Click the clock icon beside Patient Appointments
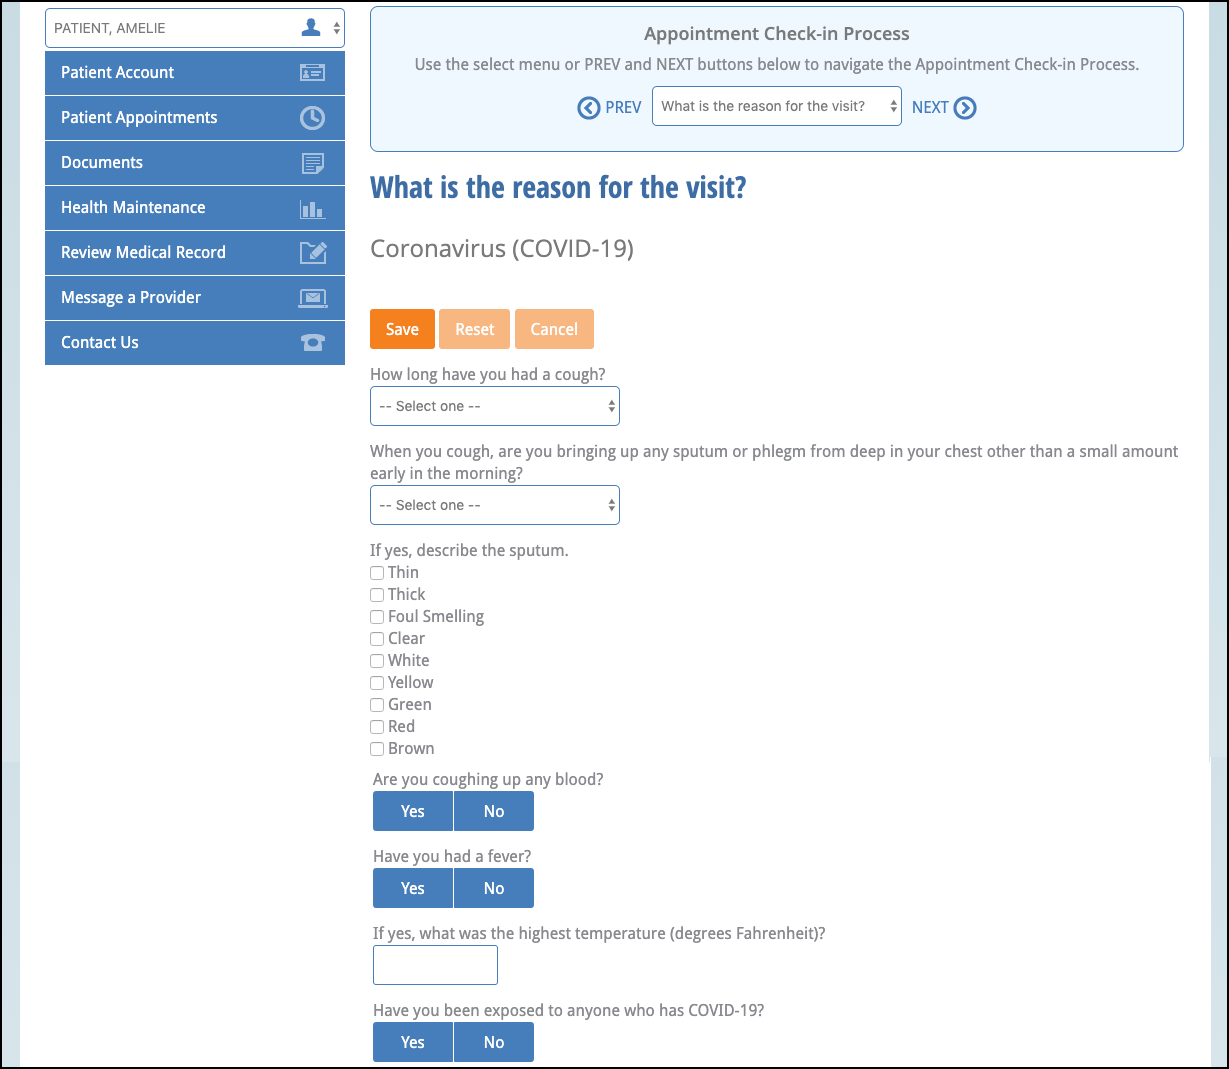Image resolution: width=1229 pixels, height=1069 pixels. pyautogui.click(x=312, y=118)
